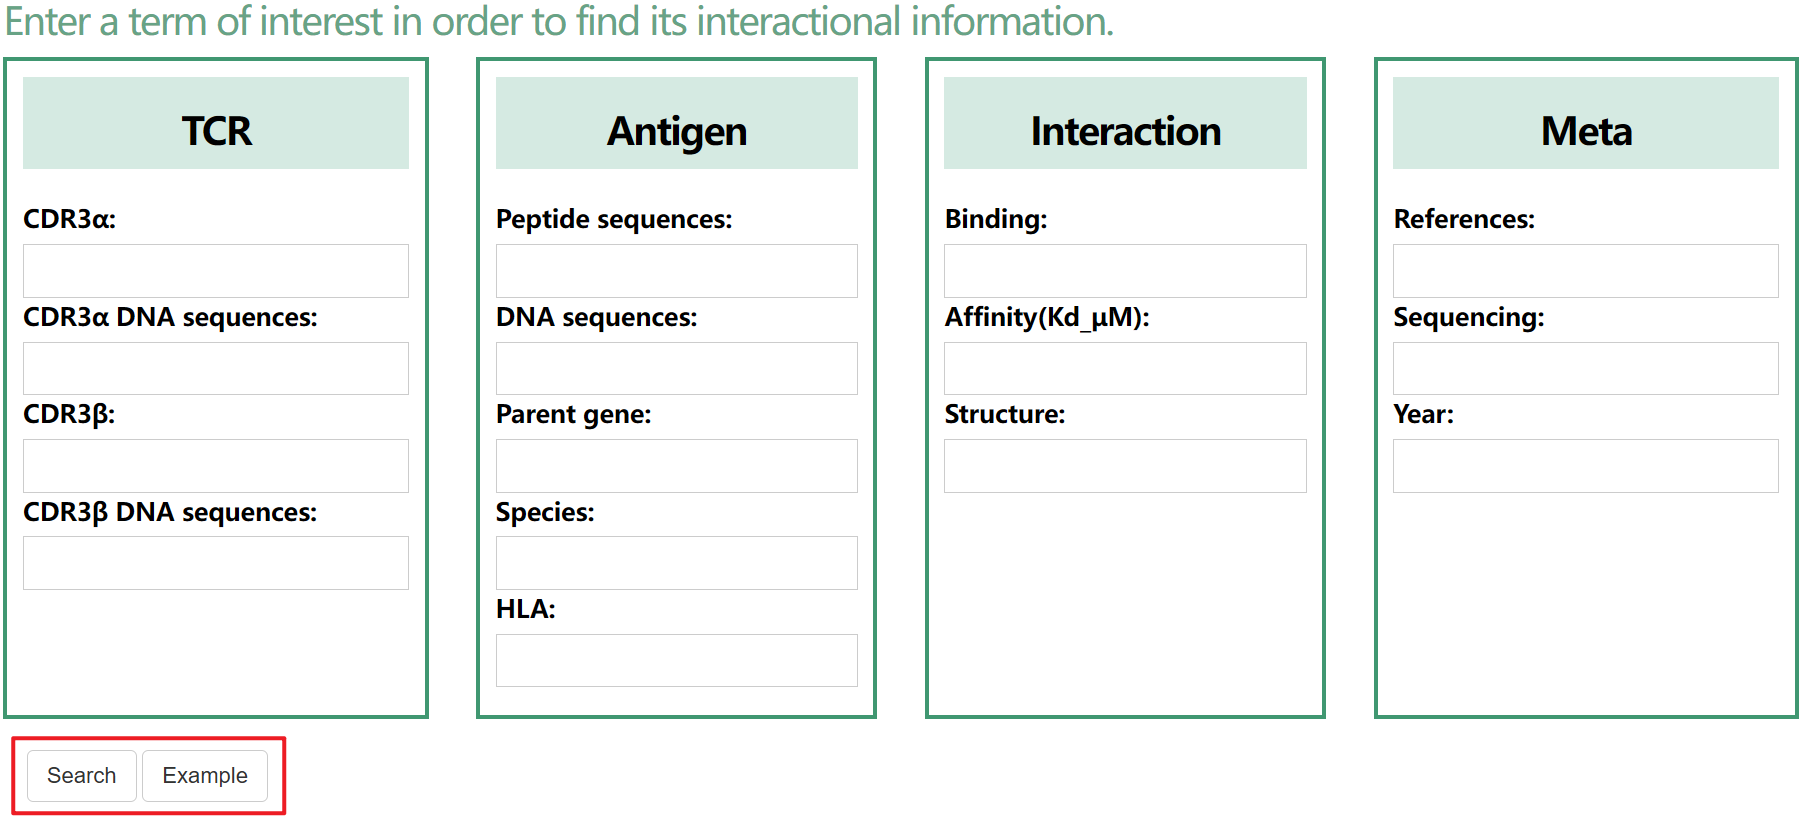The image size is (1801, 839).
Task: Focus the References text field
Action: click(1585, 271)
